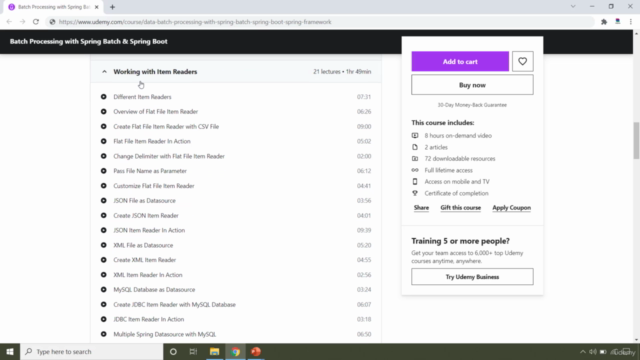640x360 pixels.
Task: Click play icon beside Overview of Flat File Item Reader
Action: click(x=104, y=111)
